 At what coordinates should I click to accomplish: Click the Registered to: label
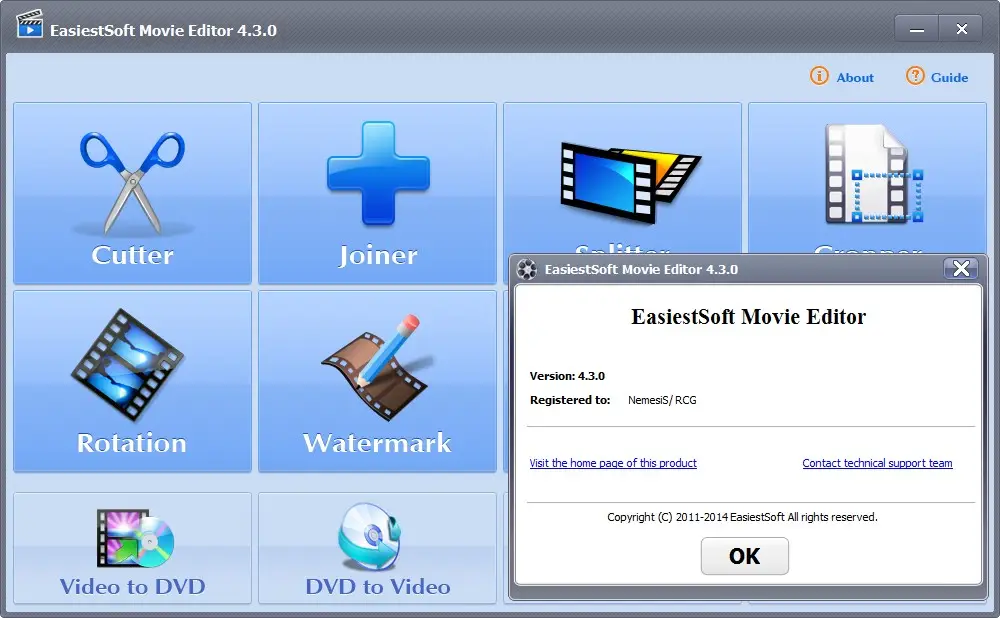coord(570,400)
